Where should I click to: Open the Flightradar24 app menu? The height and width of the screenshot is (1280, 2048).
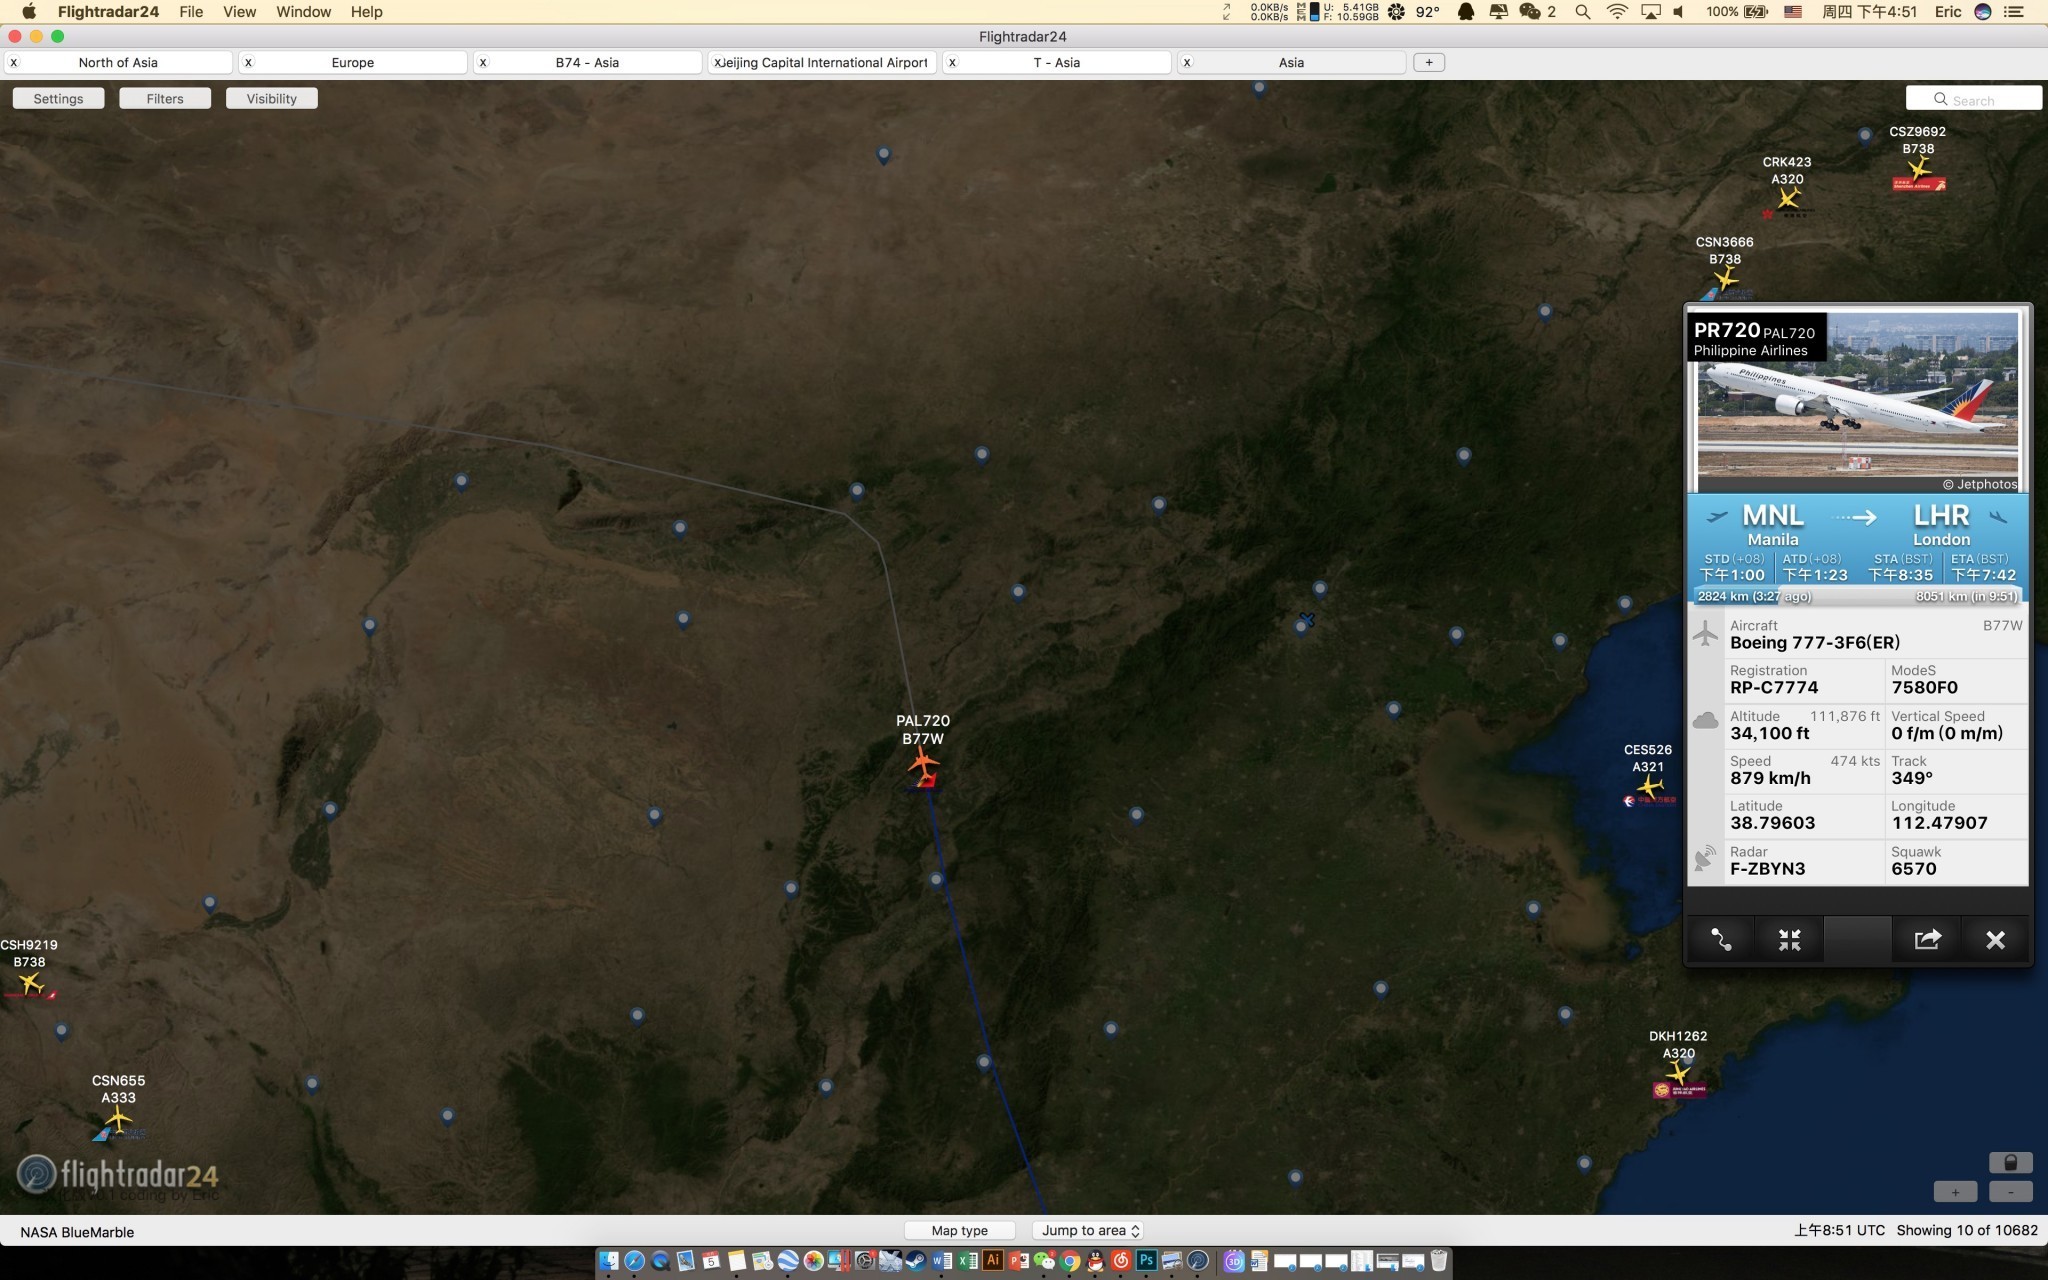108,12
